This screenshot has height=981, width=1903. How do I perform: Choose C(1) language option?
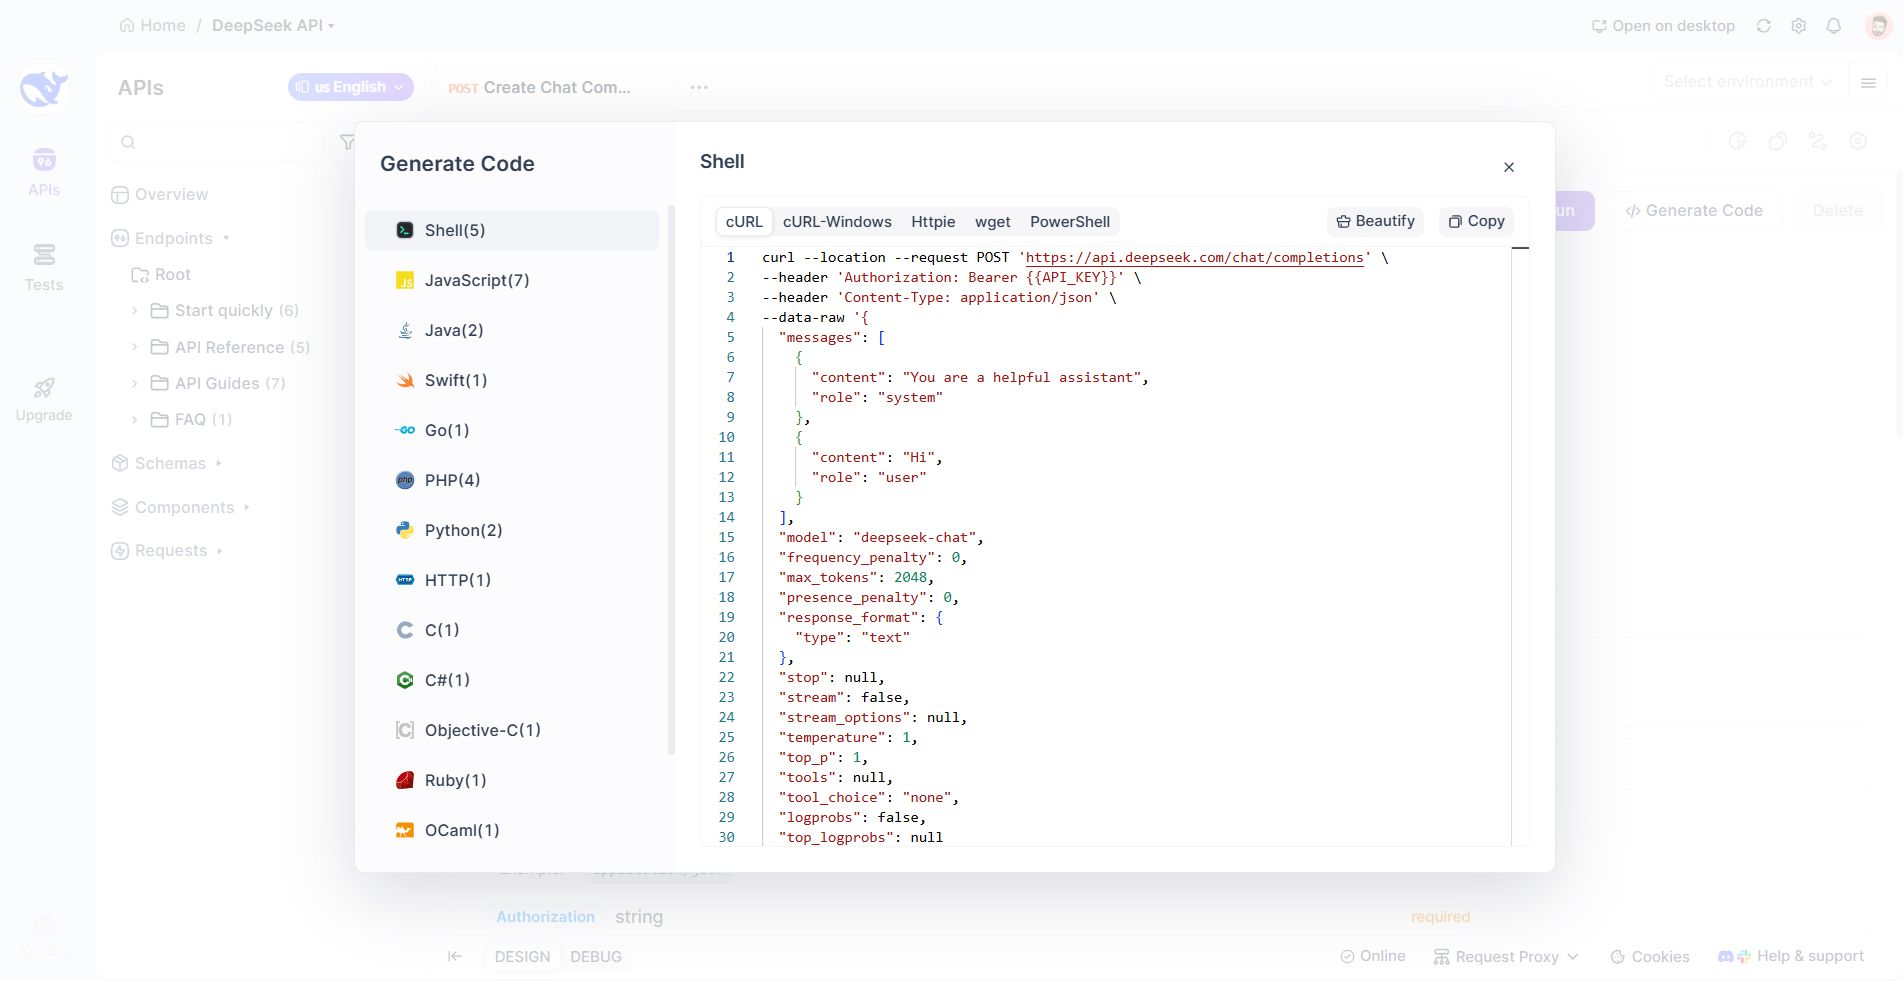click(511, 630)
